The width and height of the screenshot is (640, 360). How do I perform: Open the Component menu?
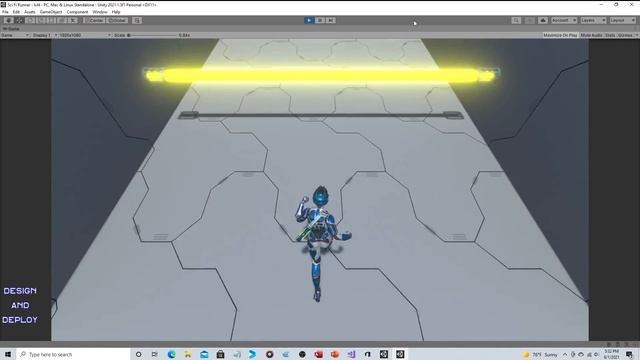click(77, 12)
